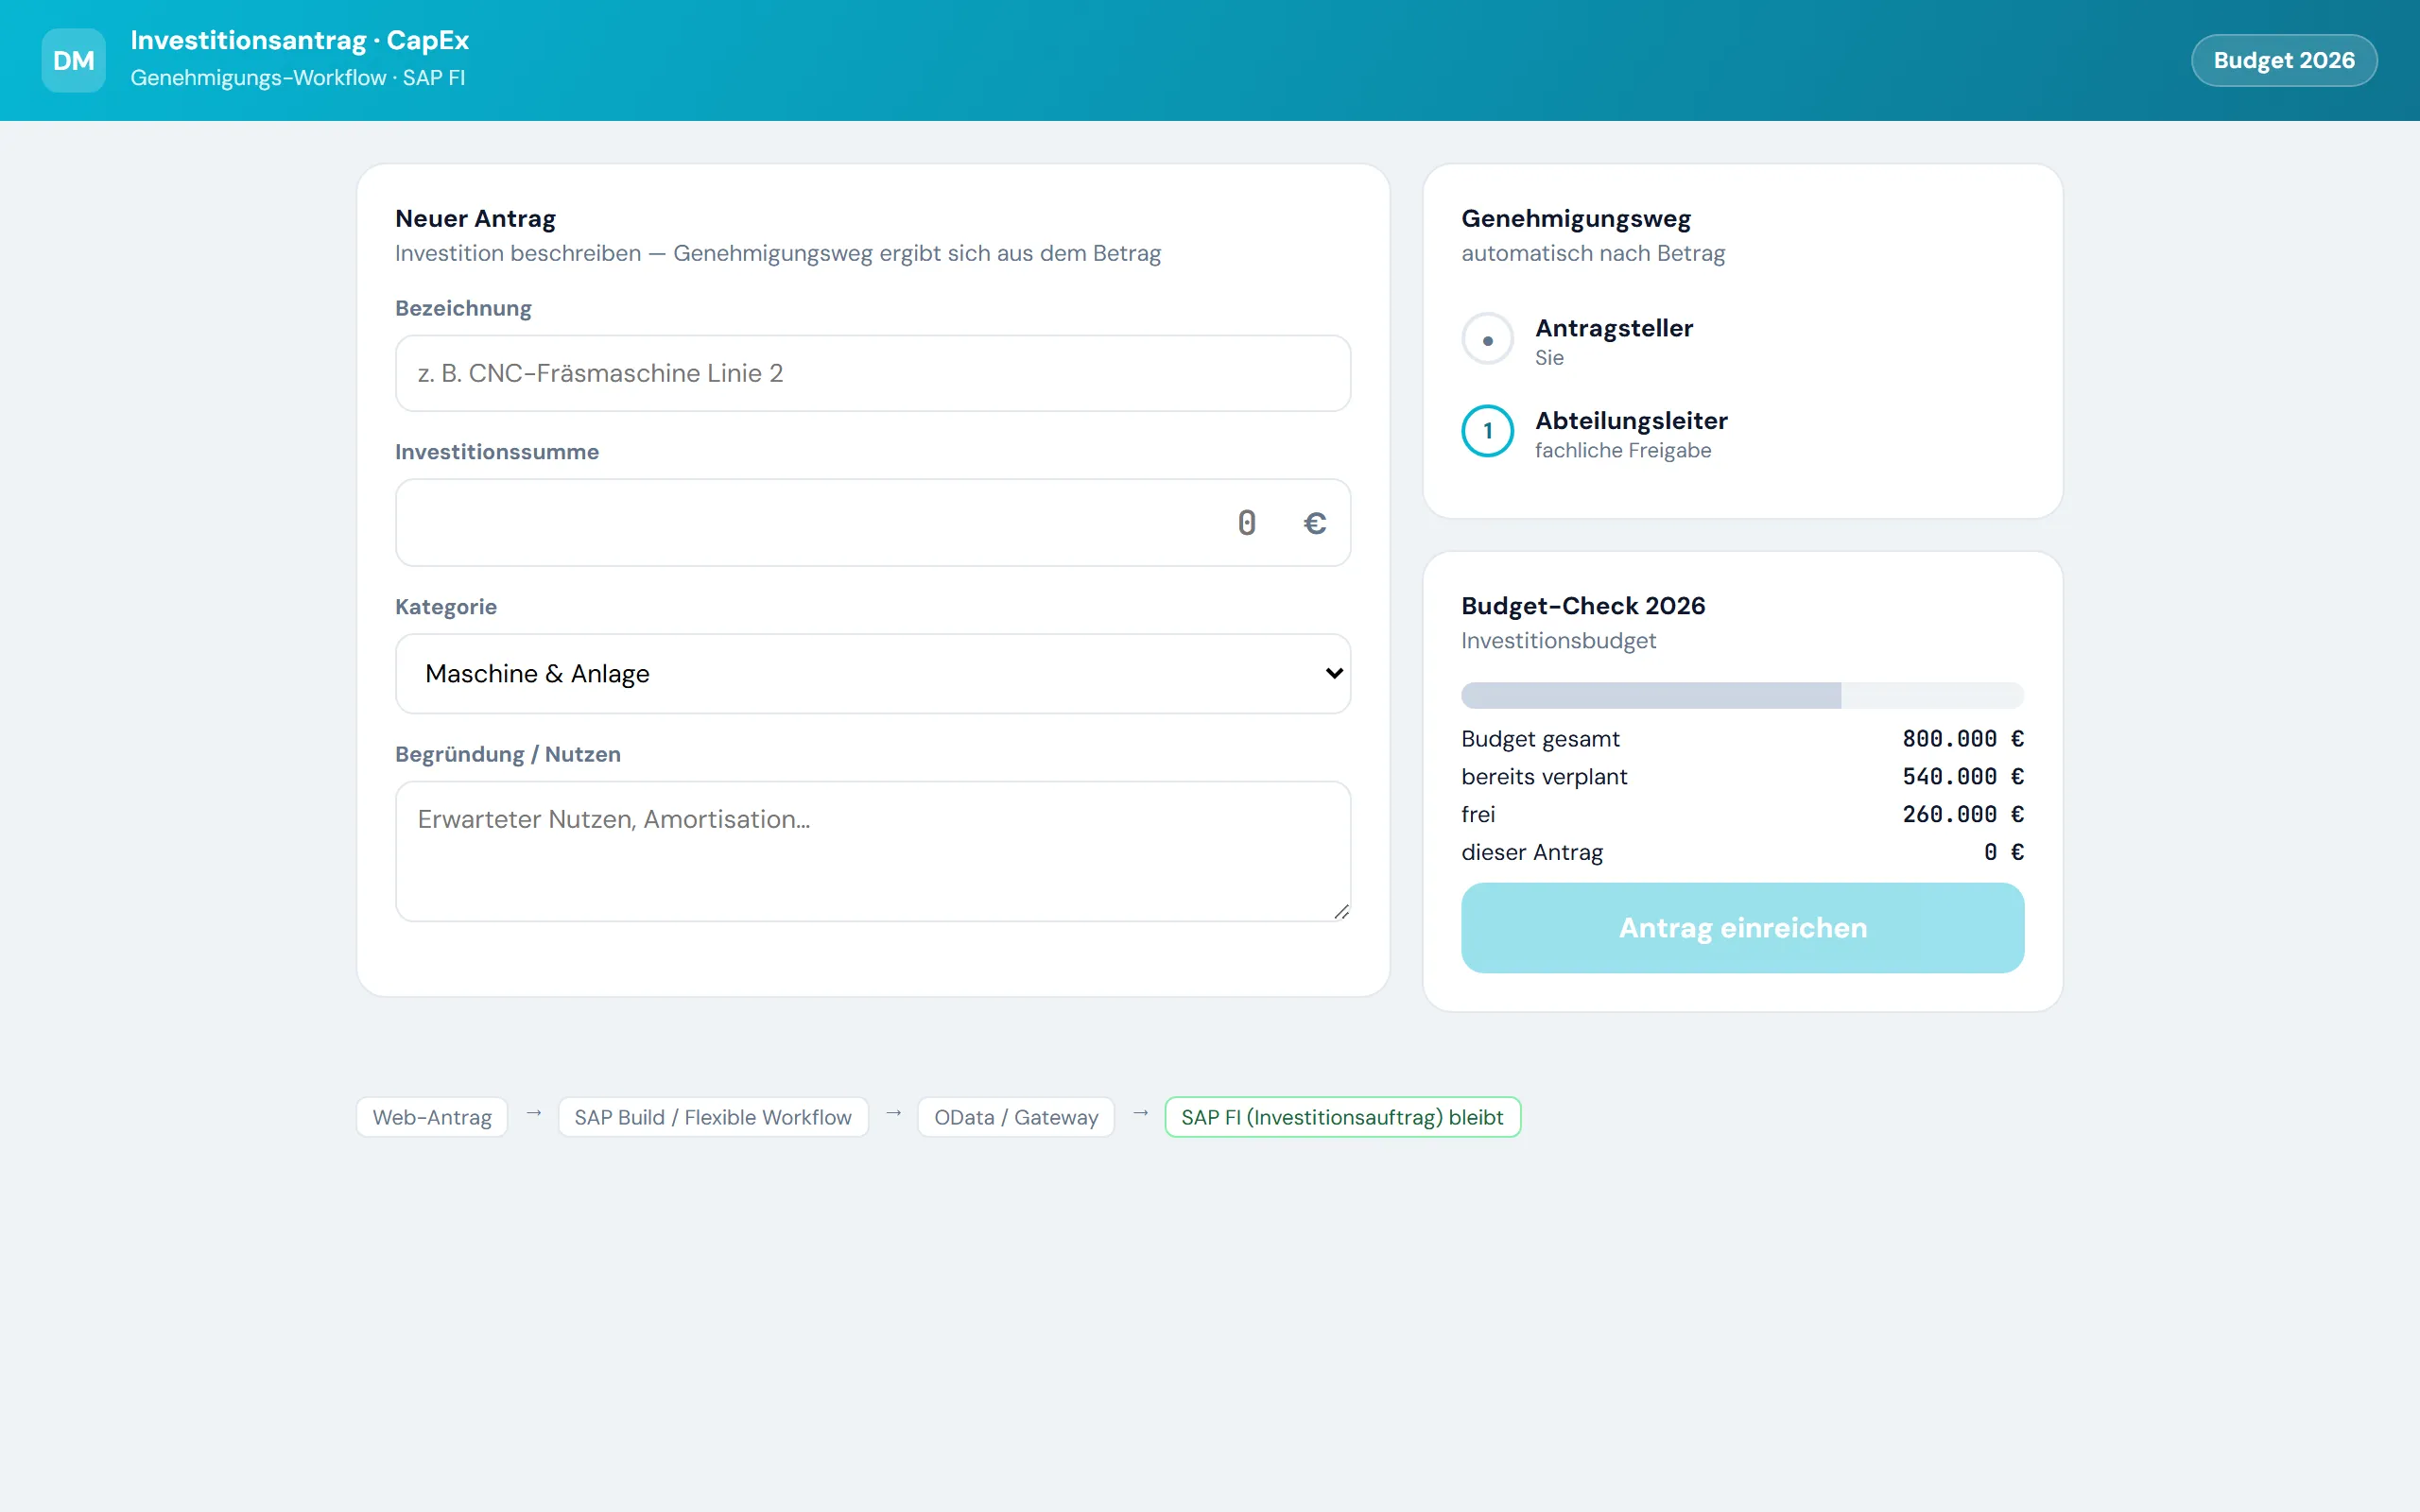This screenshot has width=2420, height=1512.
Task: Open the Budget 2026 pill
Action: 2283,60
